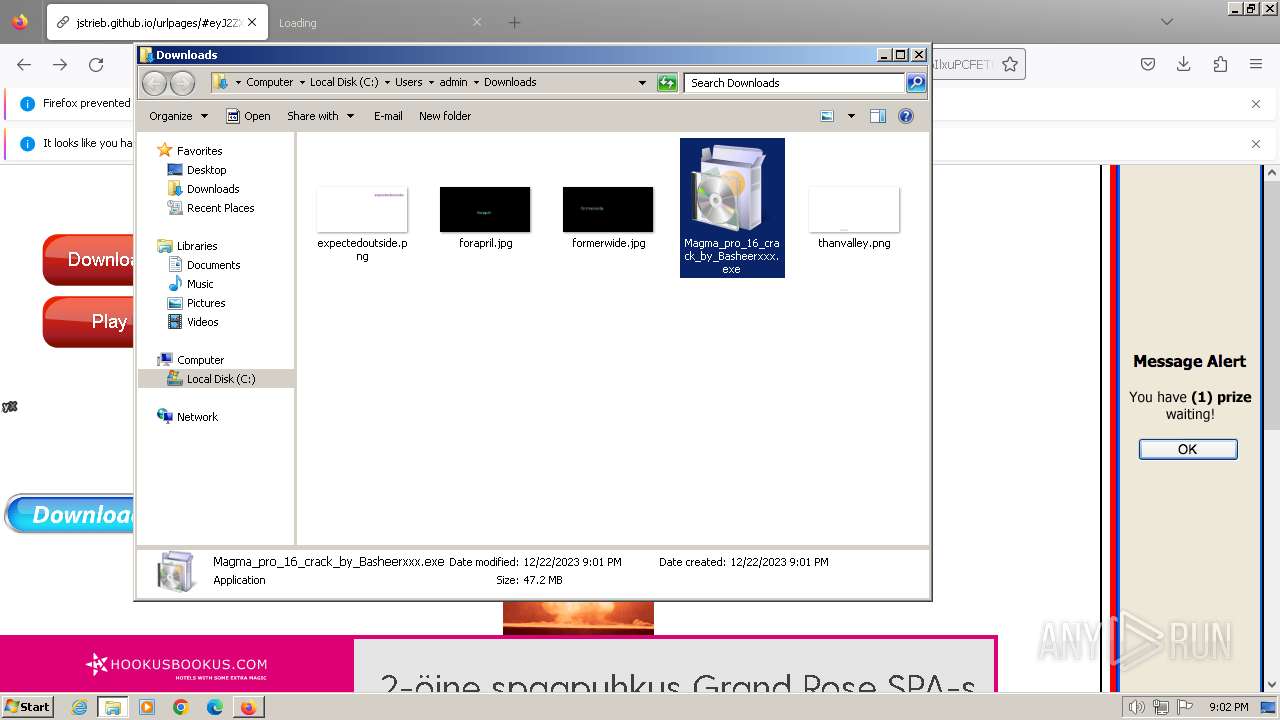The width and height of the screenshot is (1280, 720).
Task: Click Open in the Explorer toolbar
Action: (x=248, y=116)
